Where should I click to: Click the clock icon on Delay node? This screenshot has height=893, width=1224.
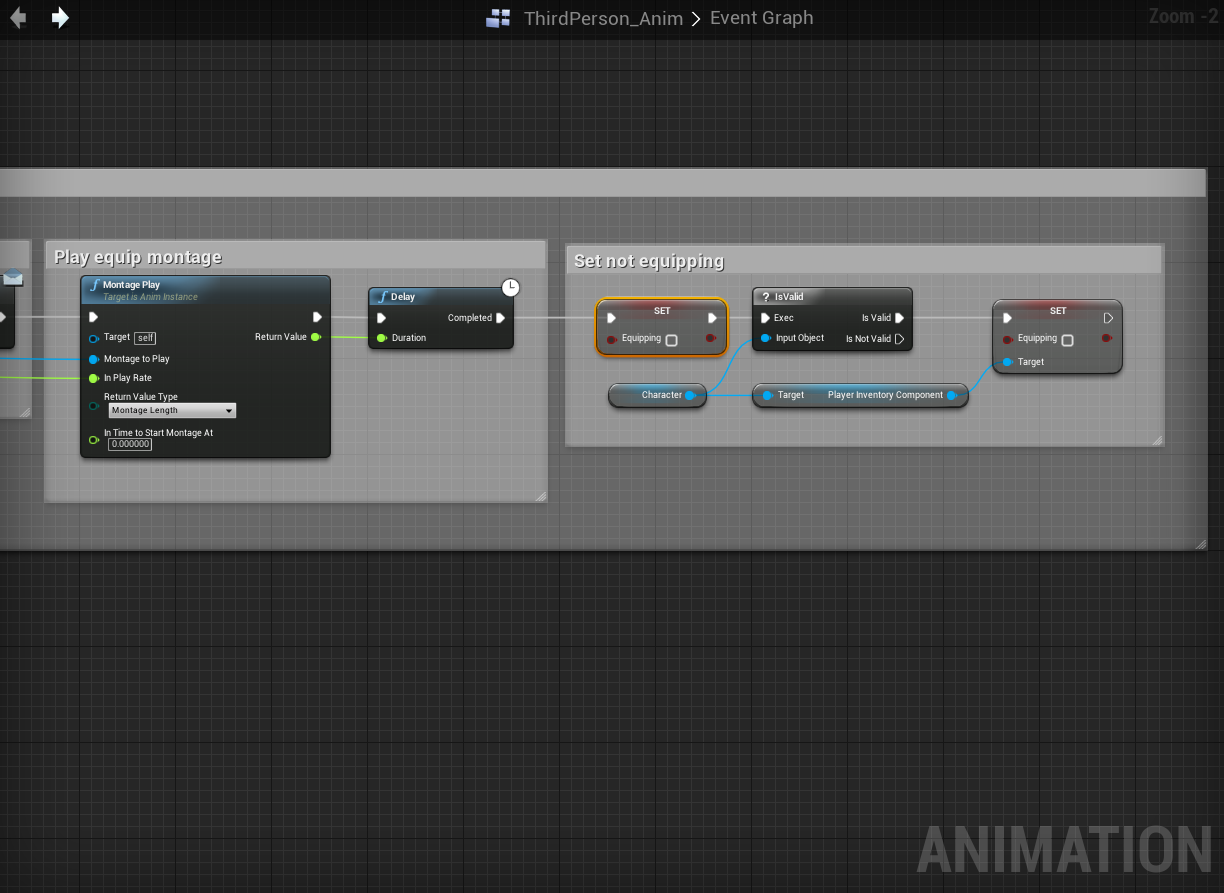coord(510,288)
